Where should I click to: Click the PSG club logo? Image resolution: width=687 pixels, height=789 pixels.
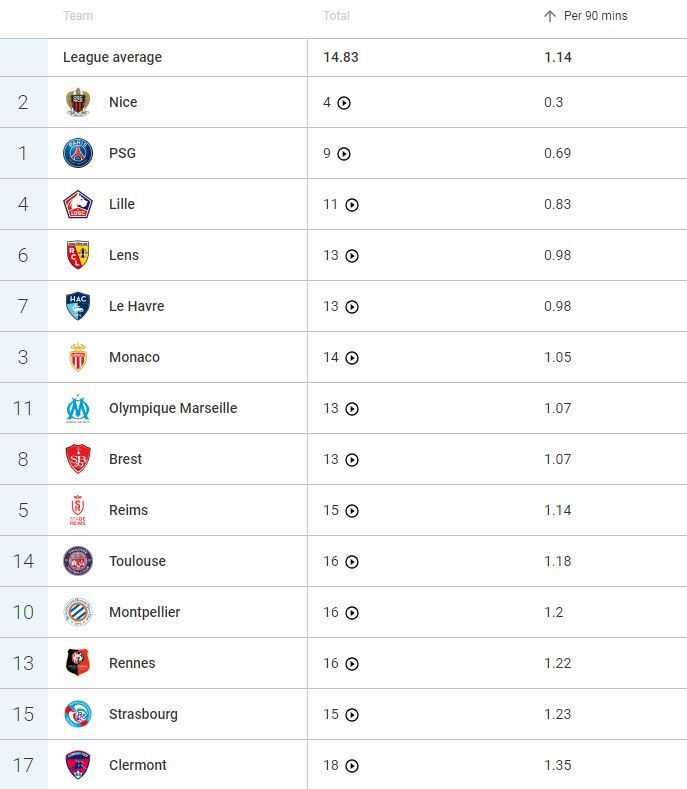click(x=78, y=153)
